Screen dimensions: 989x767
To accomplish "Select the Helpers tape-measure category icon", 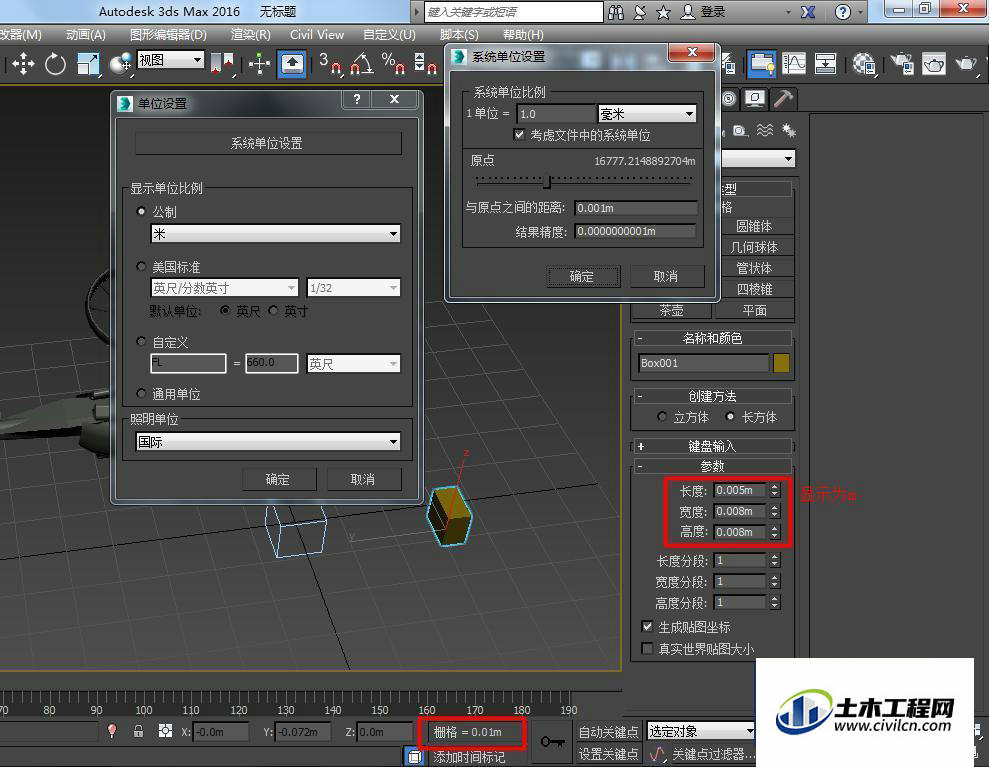I will click(x=740, y=131).
